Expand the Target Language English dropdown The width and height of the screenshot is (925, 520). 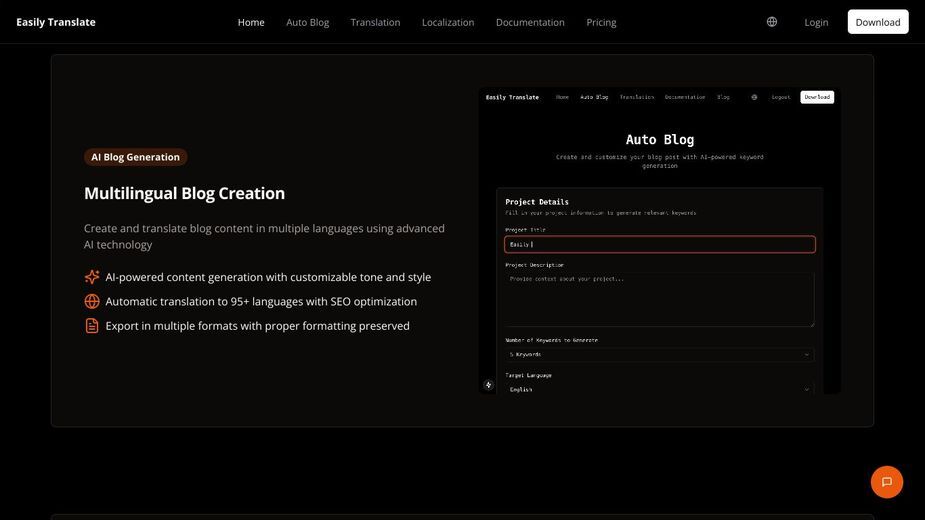(660, 389)
